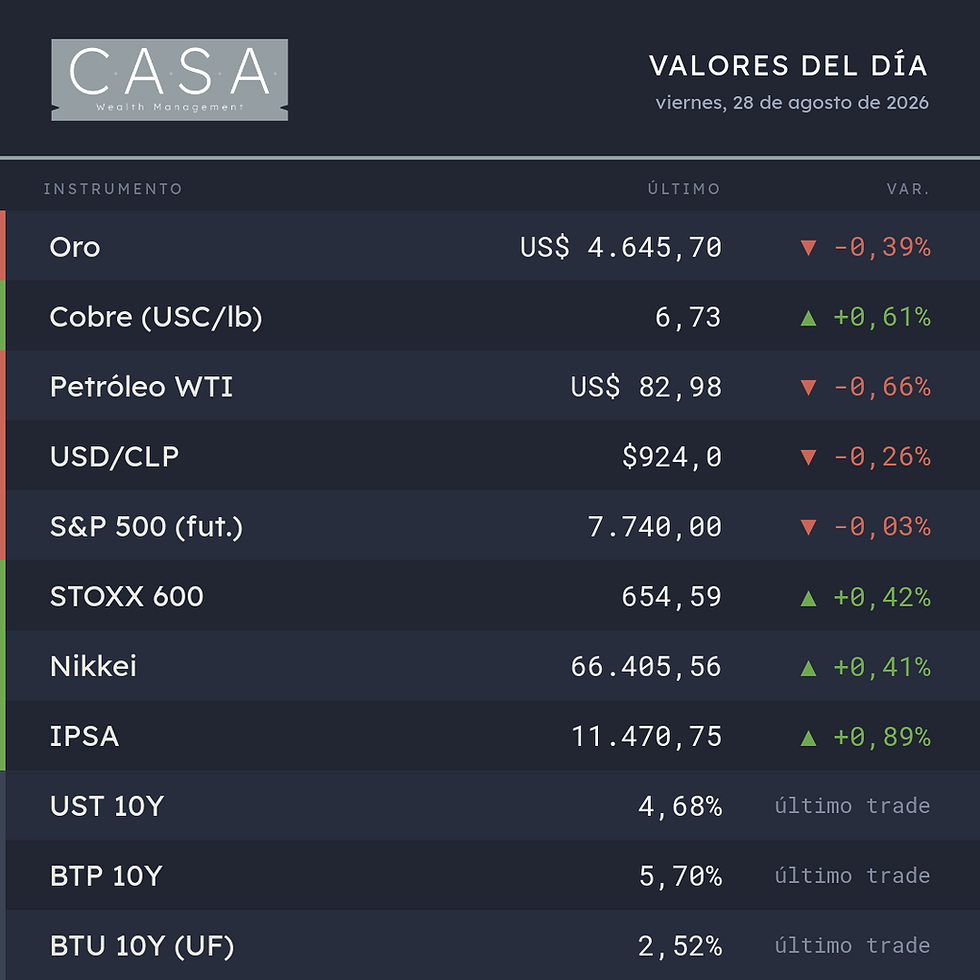Click the up arrow for Nikkei
Screen dimensions: 980x980
click(x=808, y=668)
